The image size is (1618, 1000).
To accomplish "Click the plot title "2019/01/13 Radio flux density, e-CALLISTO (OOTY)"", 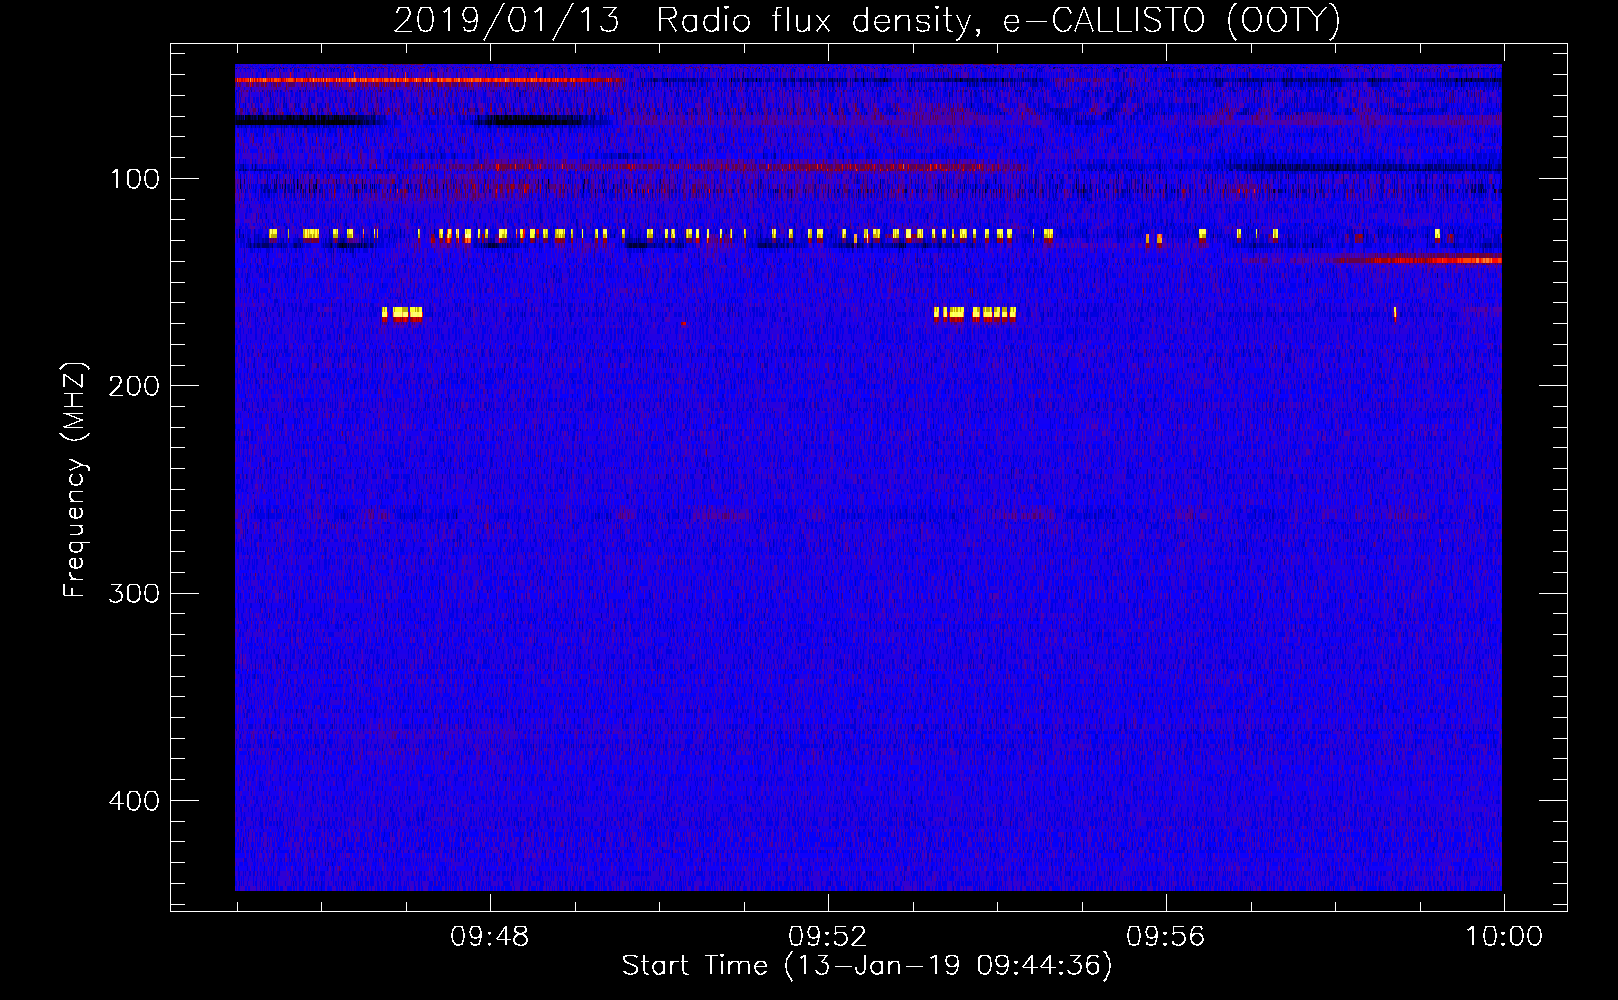I will coord(867,21).
